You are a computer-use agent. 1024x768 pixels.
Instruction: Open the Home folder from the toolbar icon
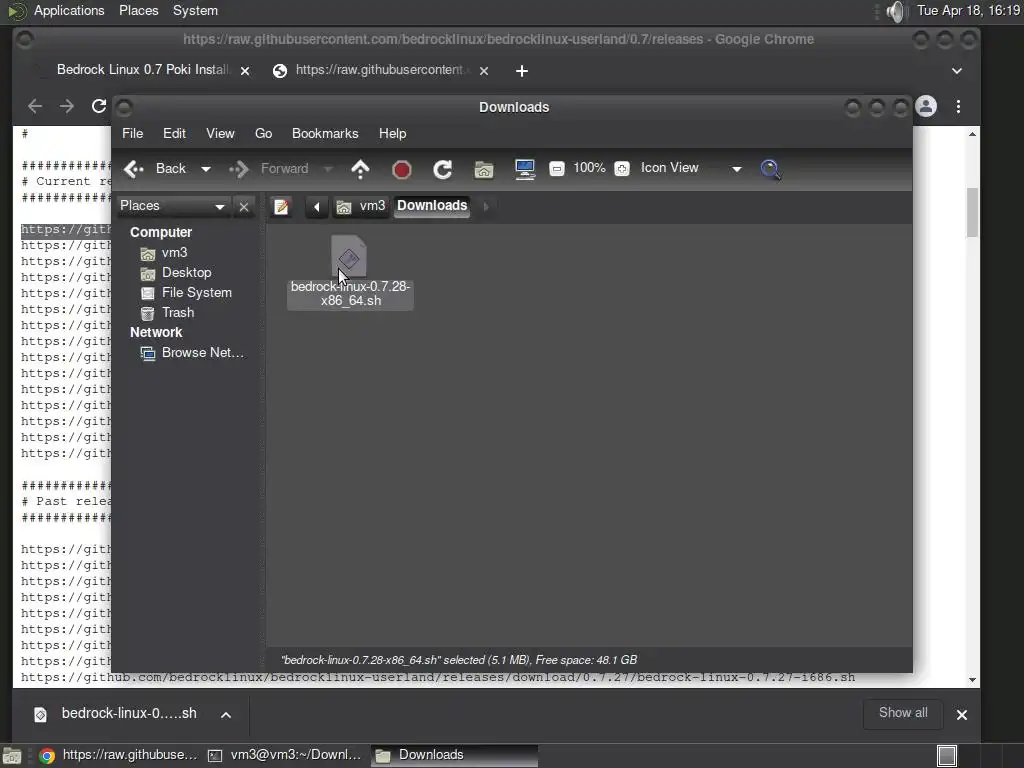click(x=484, y=170)
